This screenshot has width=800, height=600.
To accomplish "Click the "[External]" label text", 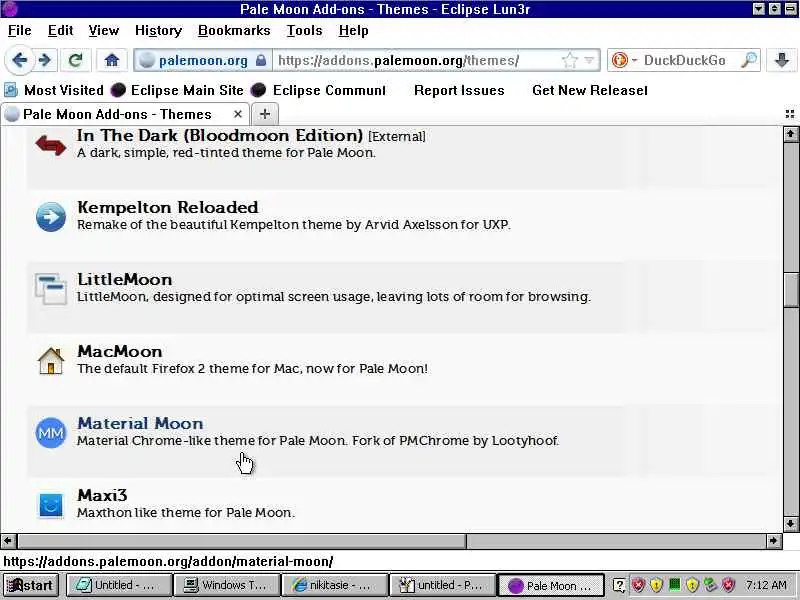I will pos(396,137).
